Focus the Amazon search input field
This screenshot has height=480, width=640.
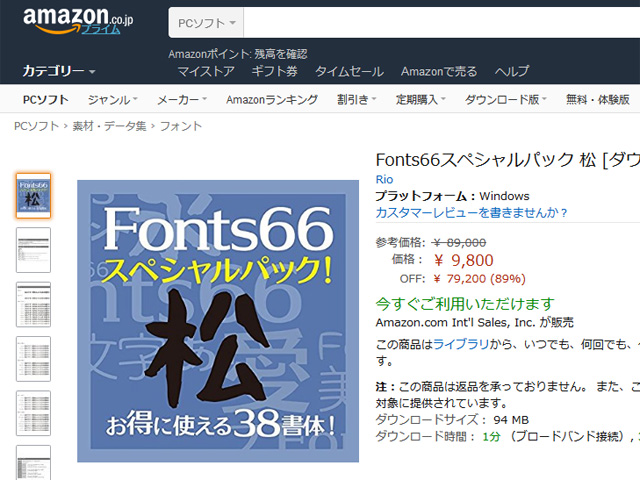(x=442, y=23)
